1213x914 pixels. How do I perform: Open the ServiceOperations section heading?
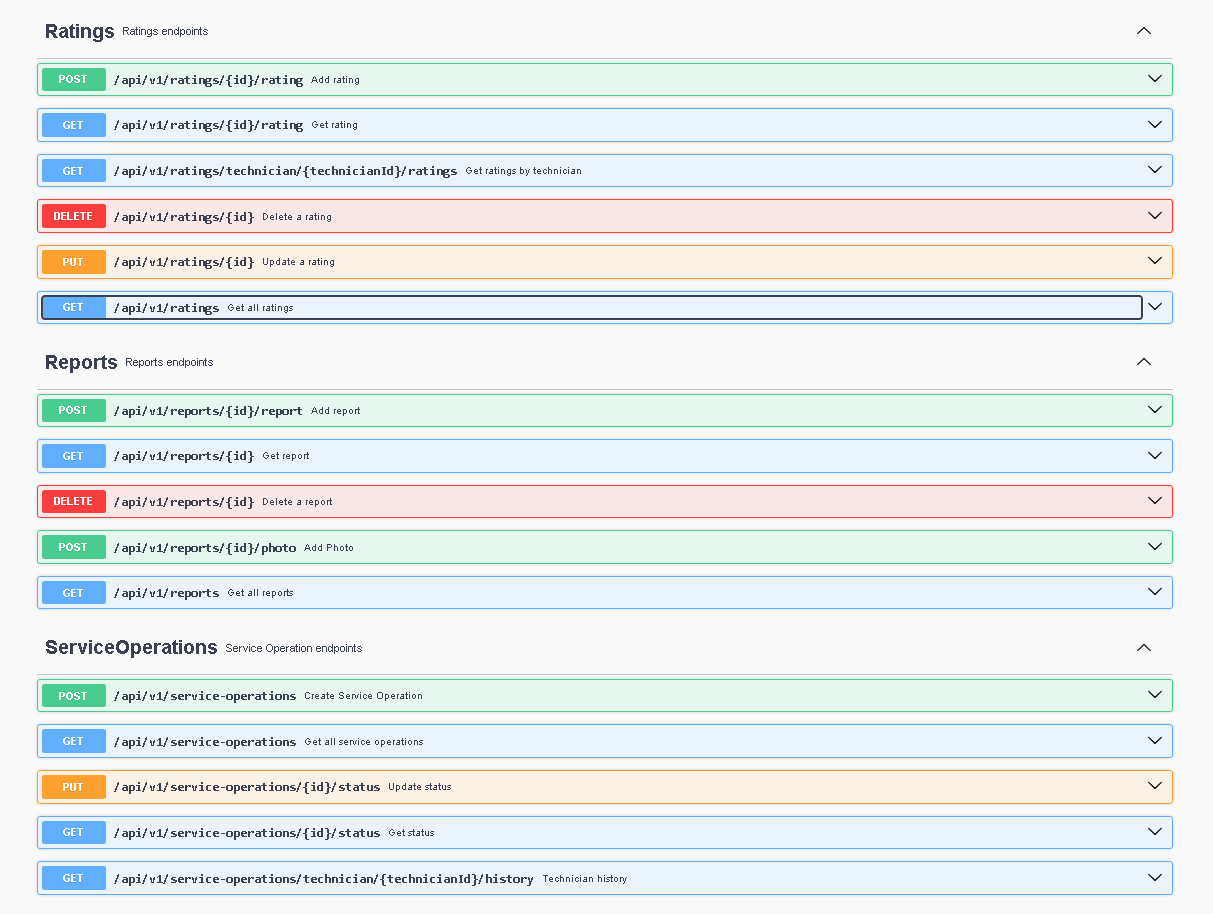click(131, 647)
